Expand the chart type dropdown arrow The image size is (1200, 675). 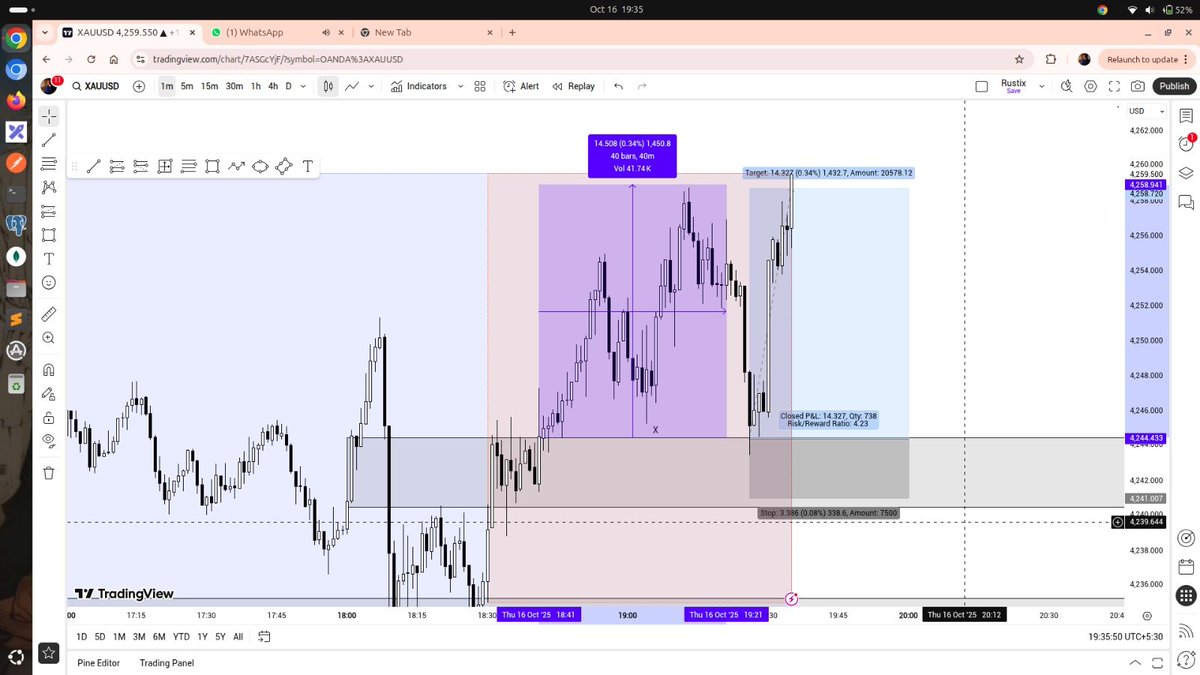[x=371, y=86]
